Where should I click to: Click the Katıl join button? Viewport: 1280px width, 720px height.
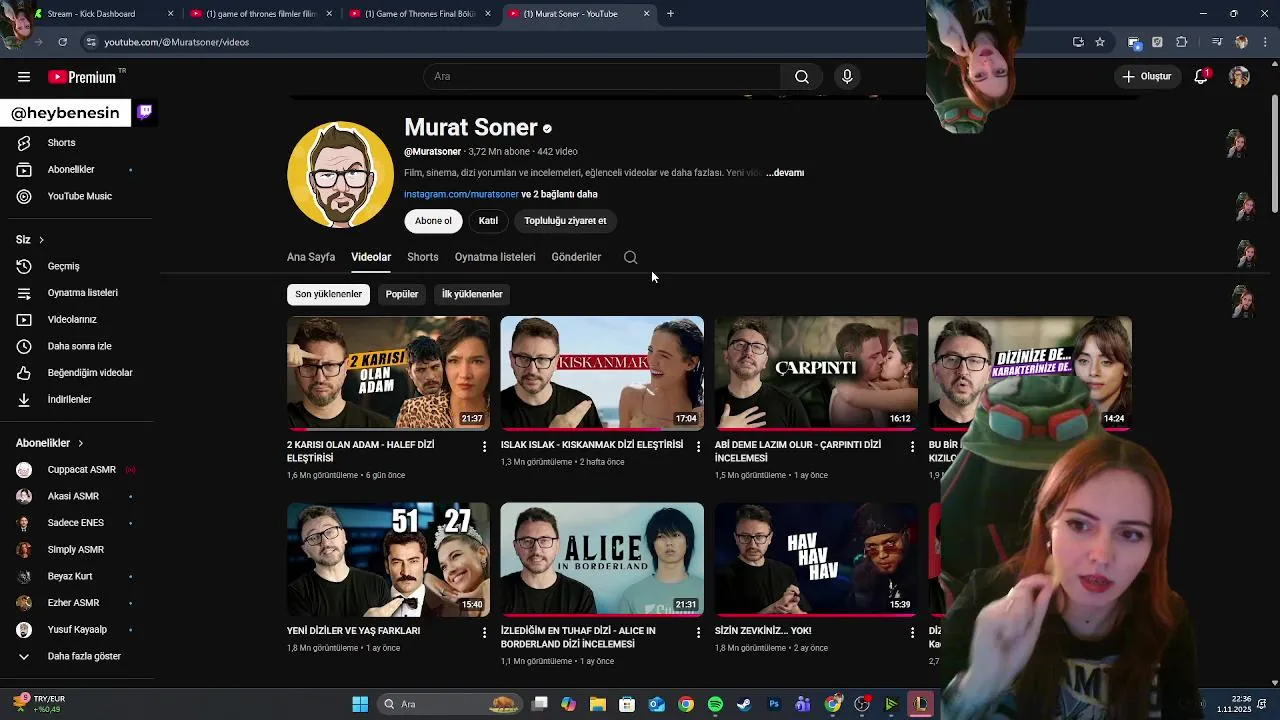pos(488,221)
